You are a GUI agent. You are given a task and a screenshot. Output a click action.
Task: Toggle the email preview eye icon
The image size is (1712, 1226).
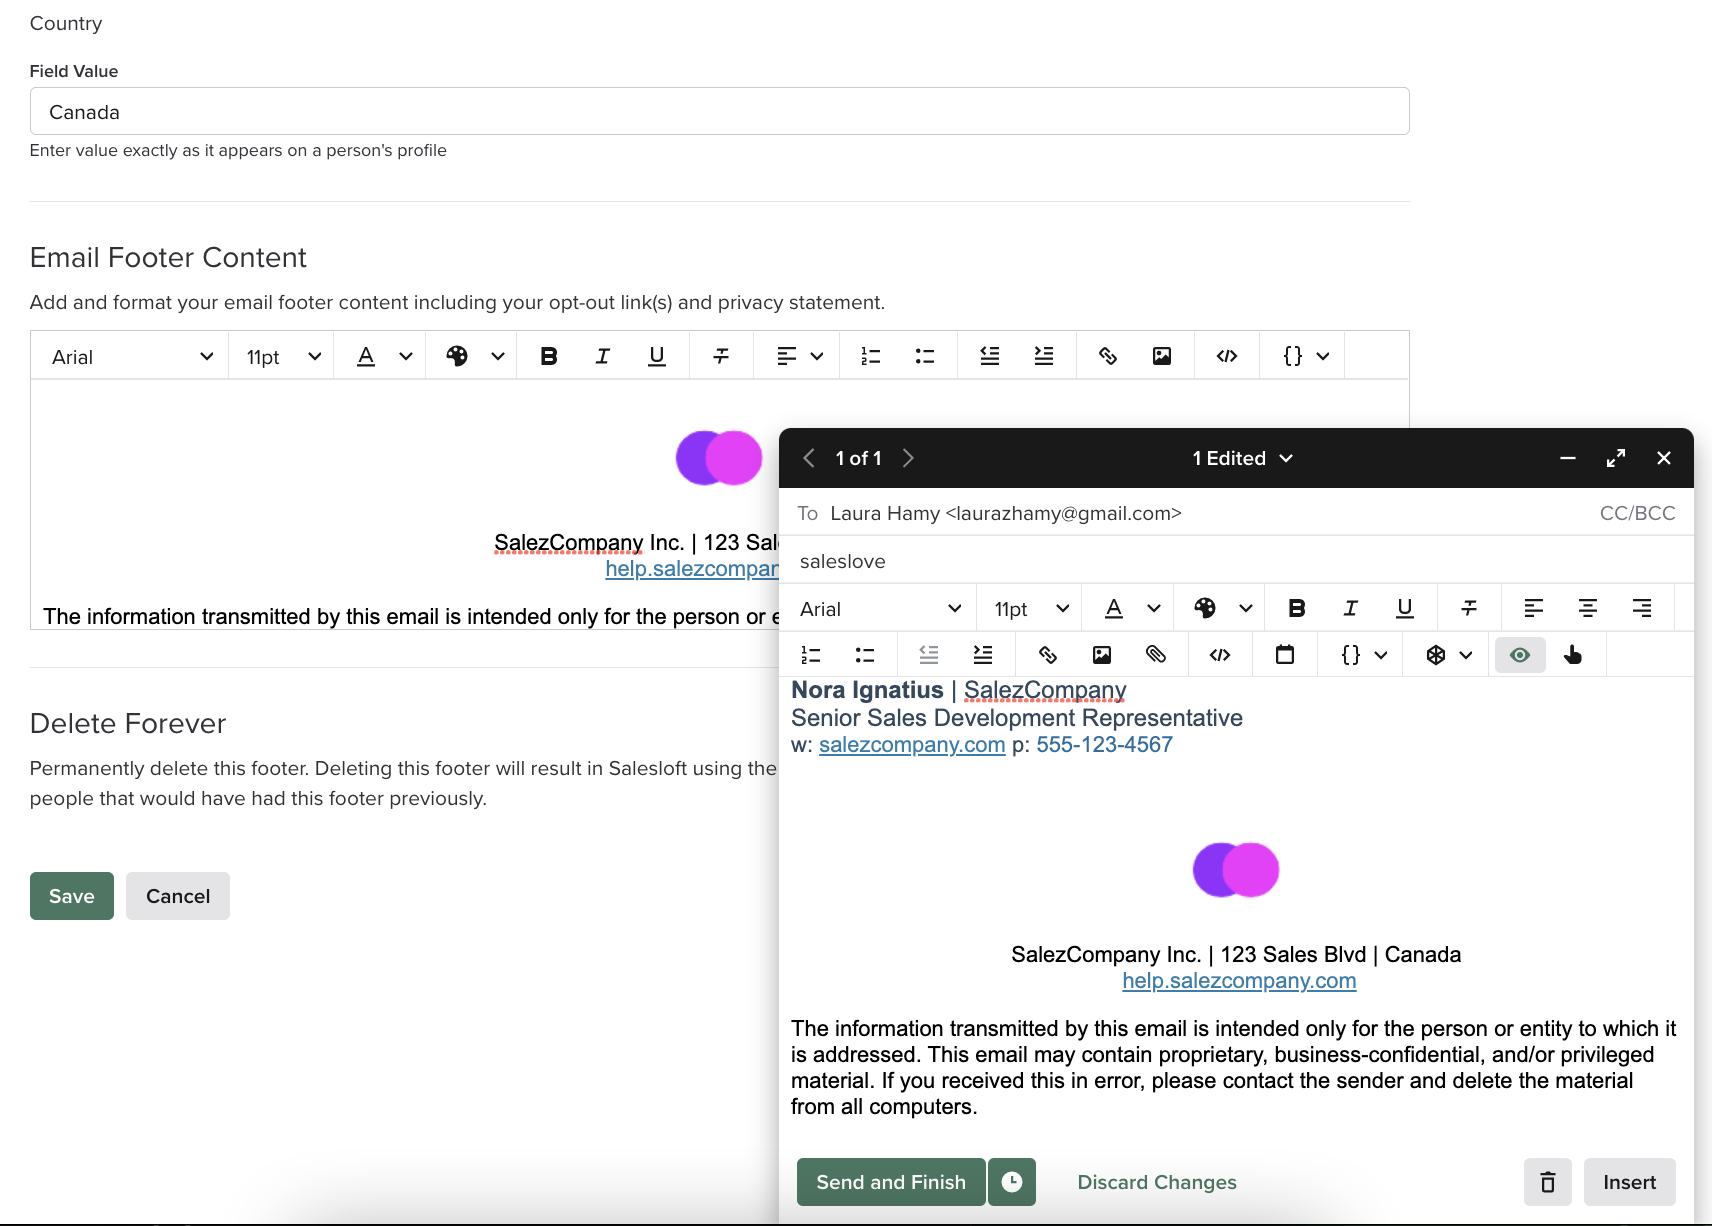(1519, 655)
